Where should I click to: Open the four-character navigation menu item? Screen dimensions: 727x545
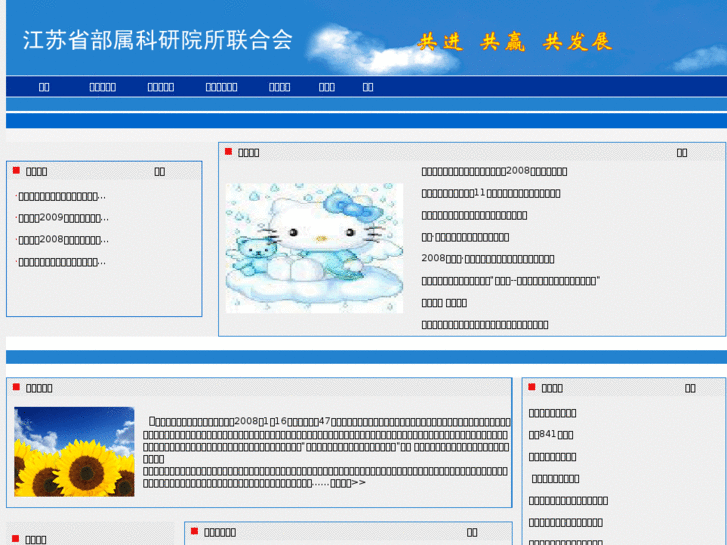tap(279, 87)
